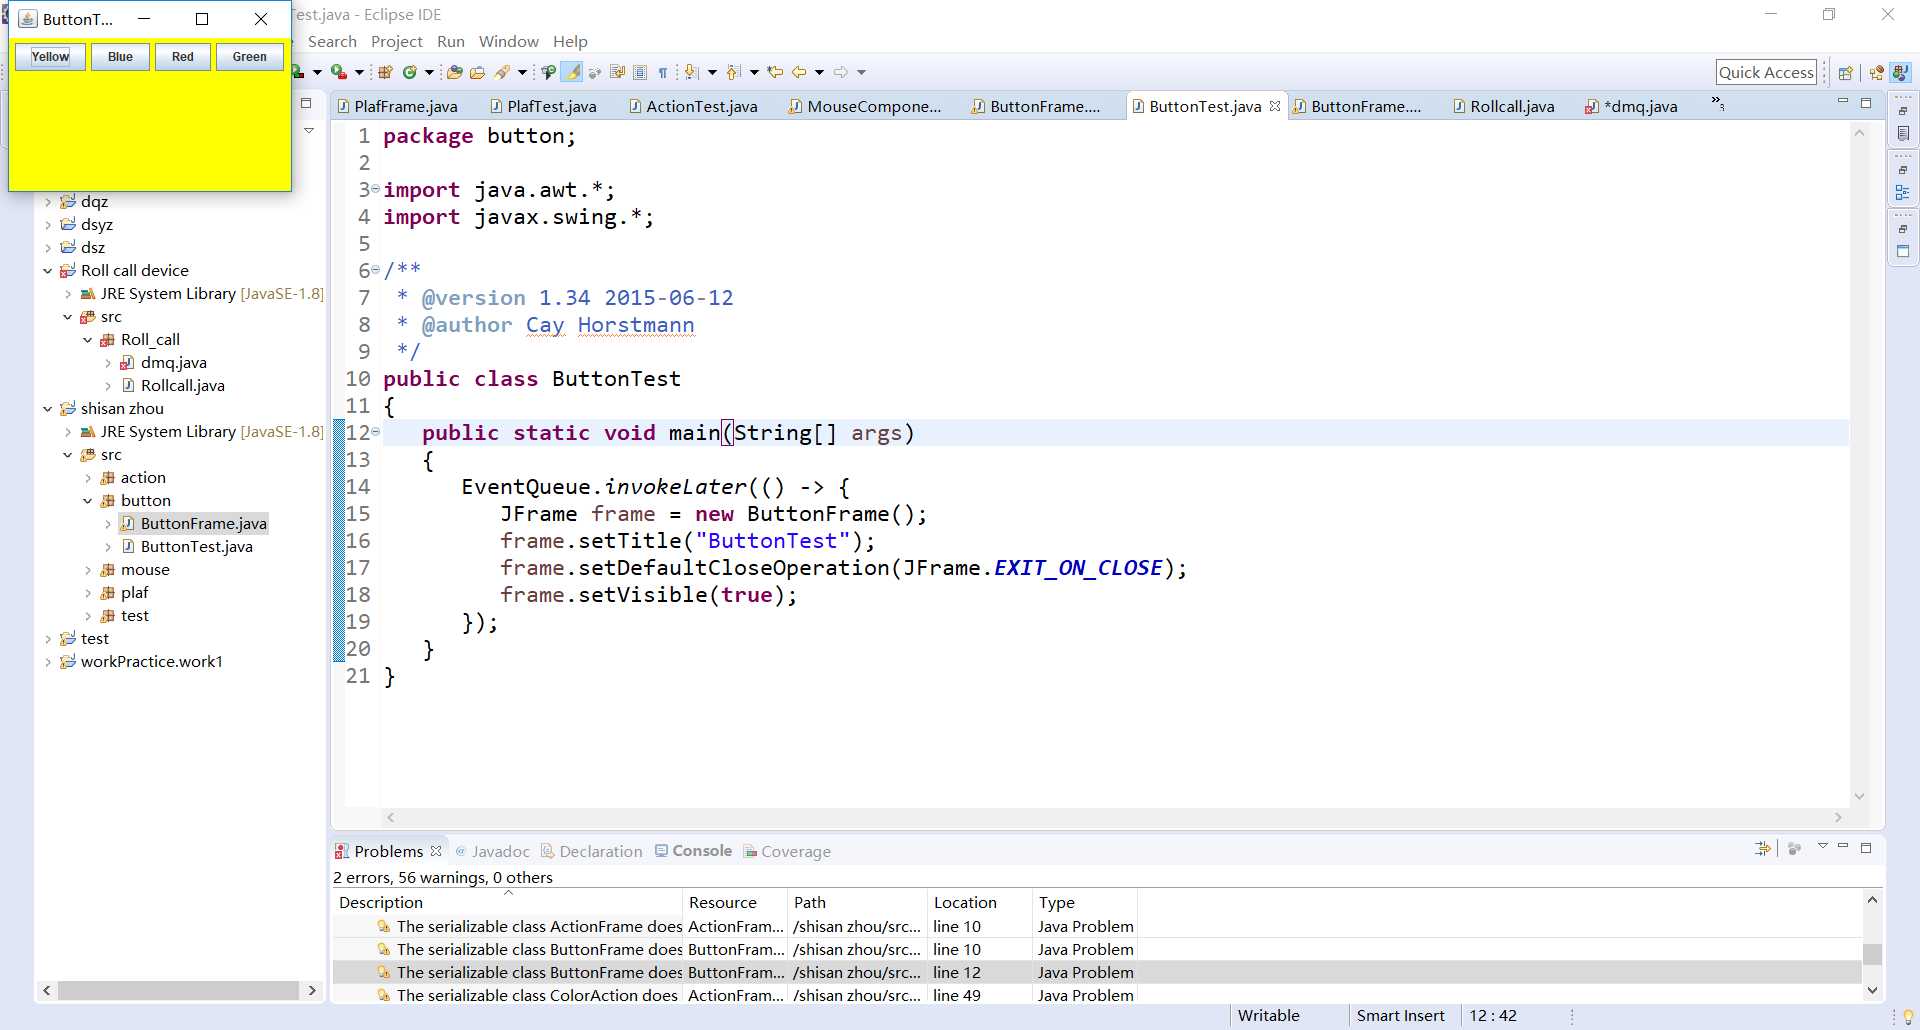The width and height of the screenshot is (1920, 1030).
Task: Open the Search menu
Action: pyautogui.click(x=332, y=42)
